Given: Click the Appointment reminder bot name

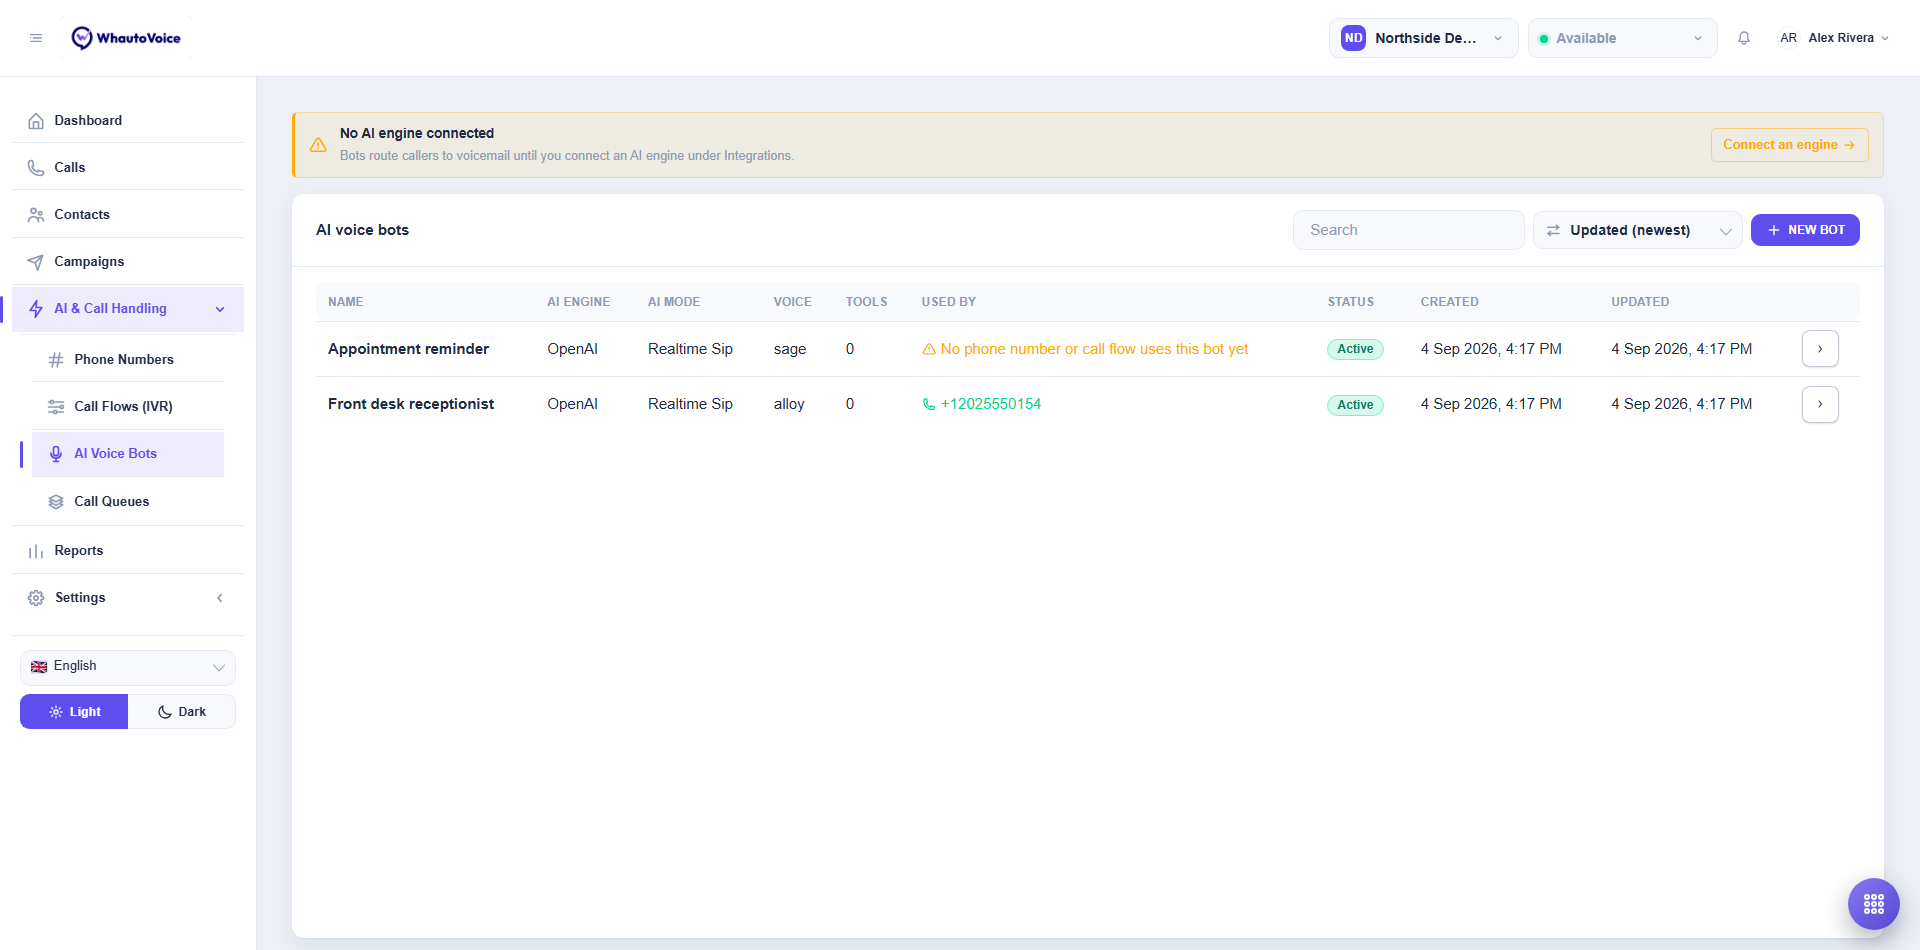Looking at the screenshot, I should coord(408,349).
